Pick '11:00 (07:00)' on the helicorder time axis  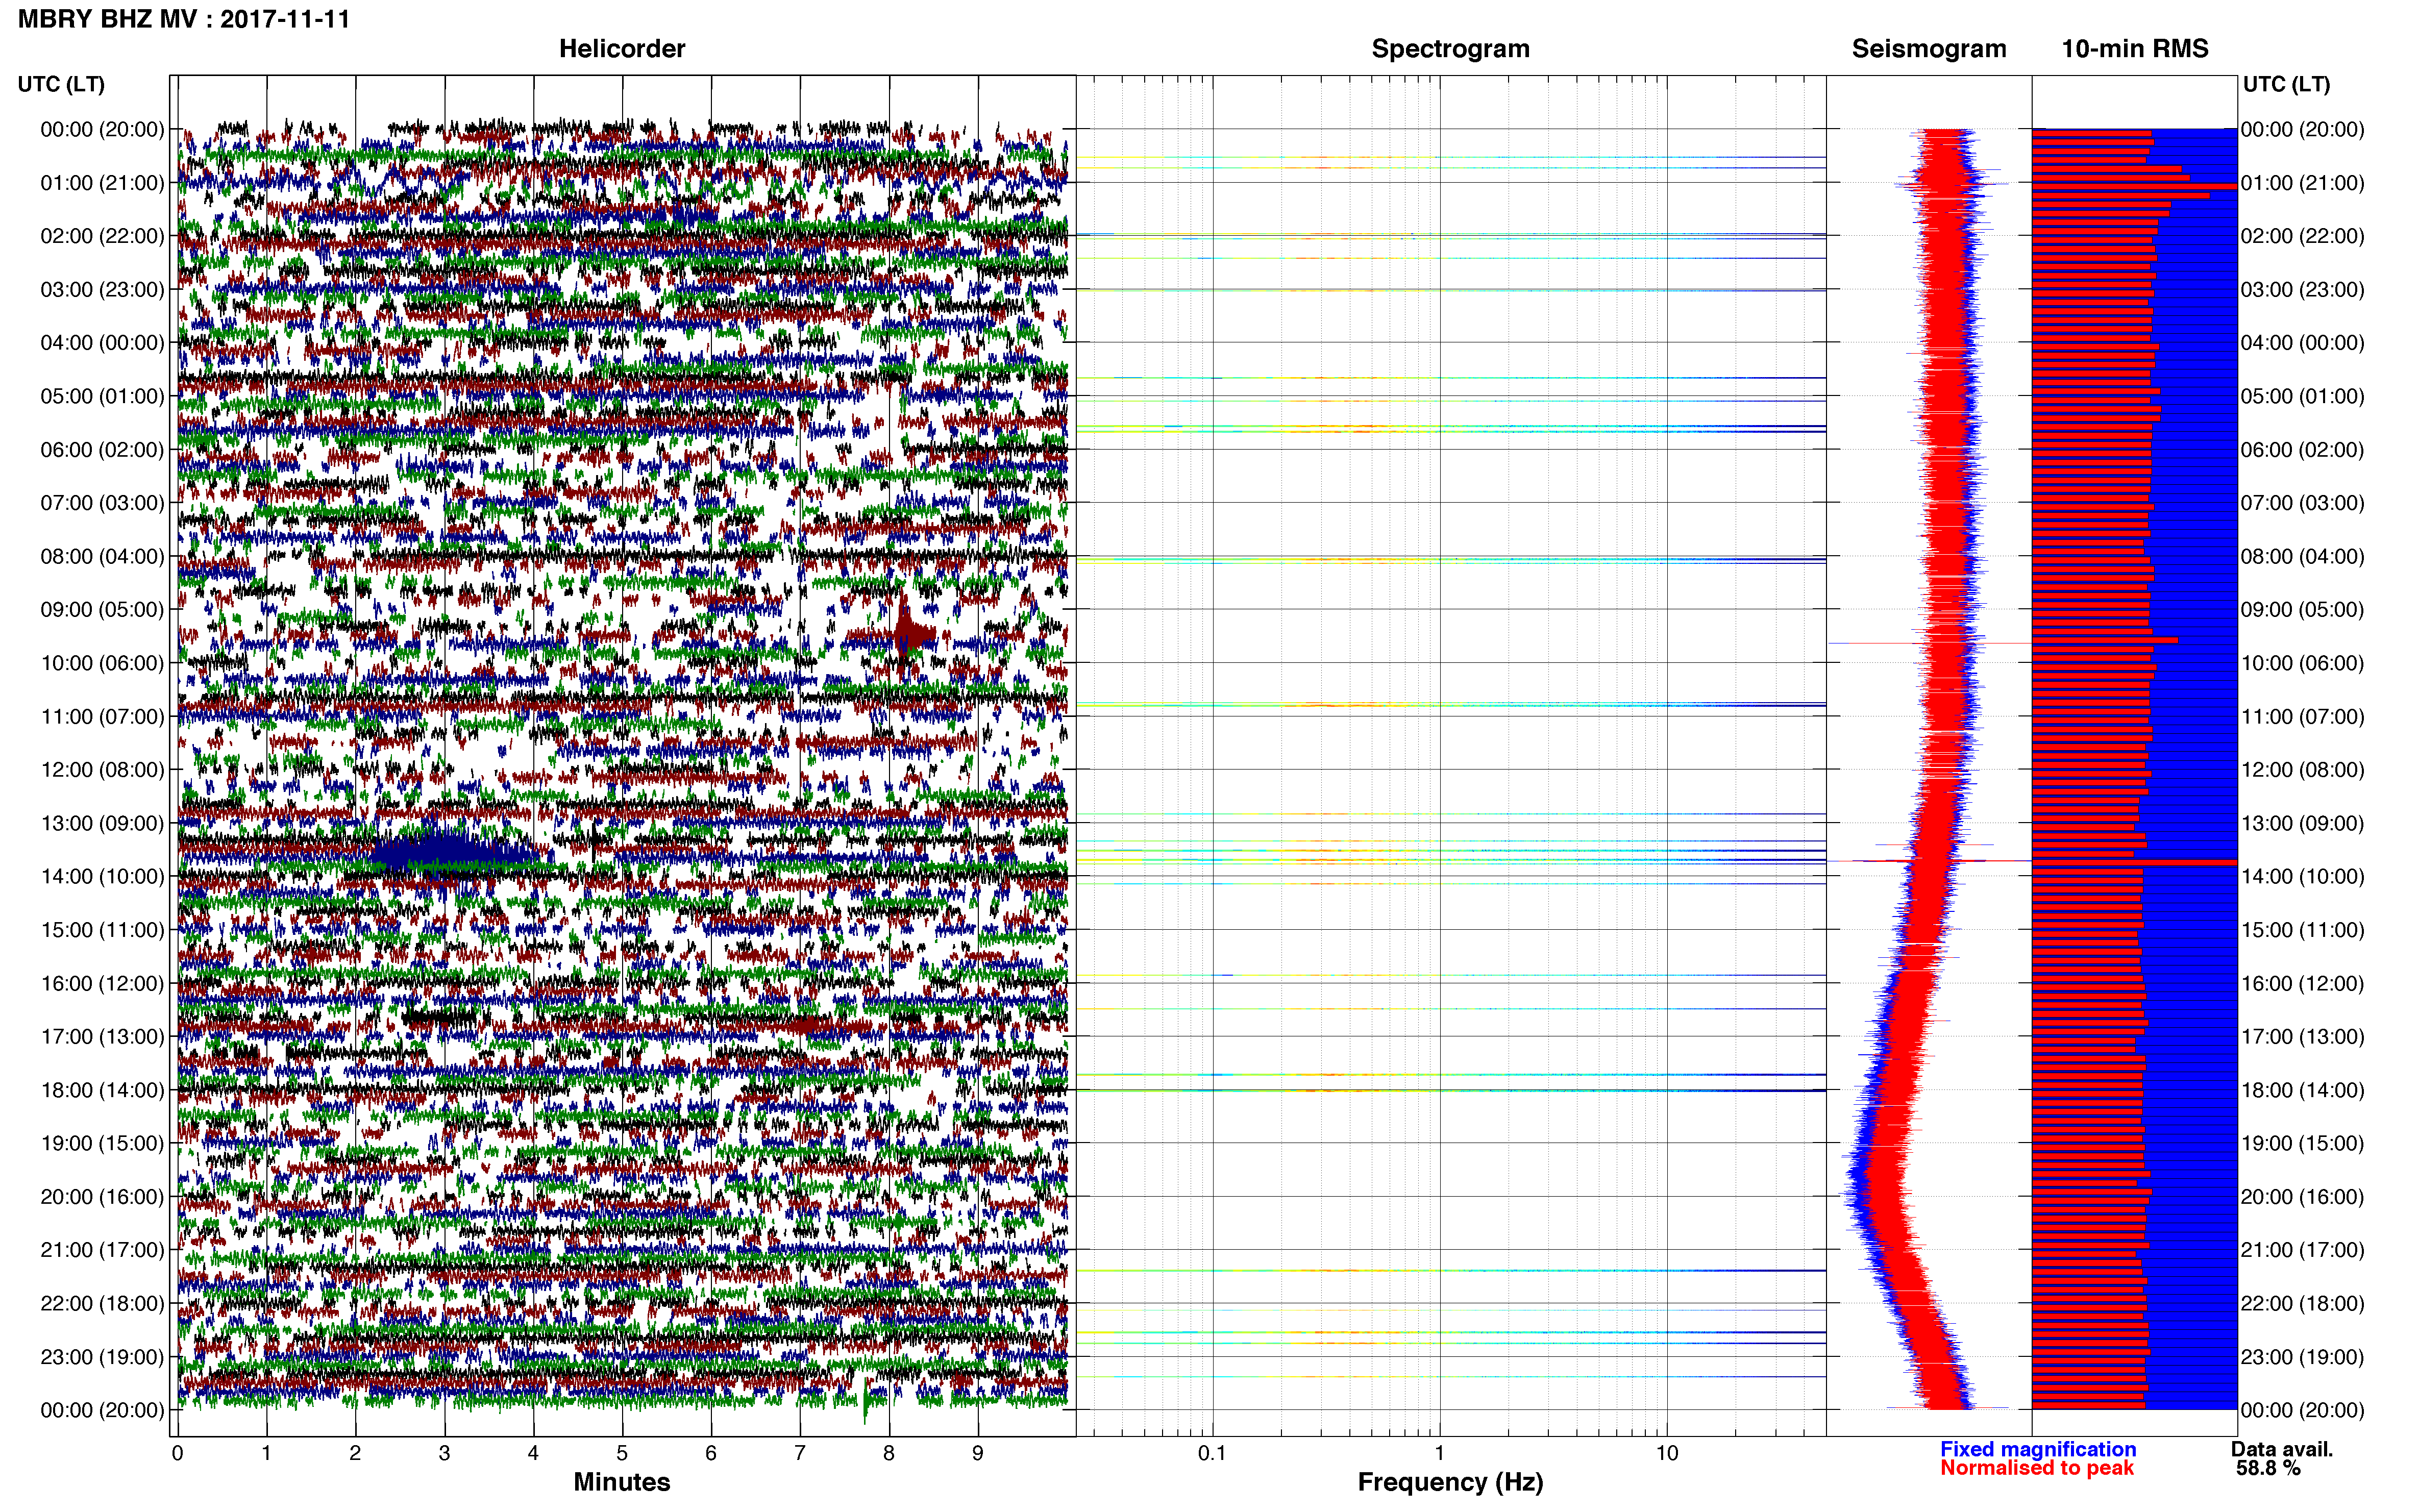(102, 717)
